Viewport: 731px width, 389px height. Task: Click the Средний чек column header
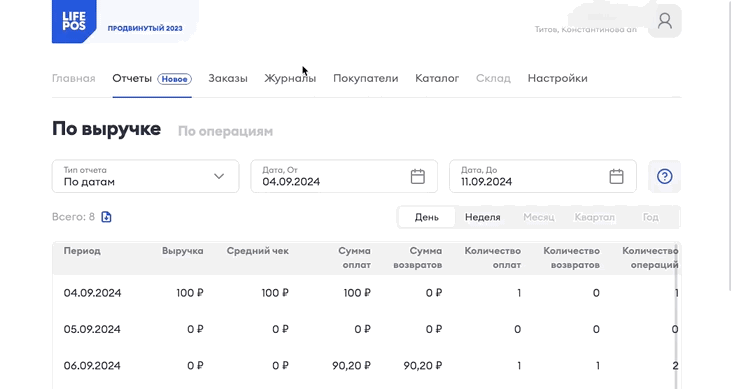[x=258, y=251]
